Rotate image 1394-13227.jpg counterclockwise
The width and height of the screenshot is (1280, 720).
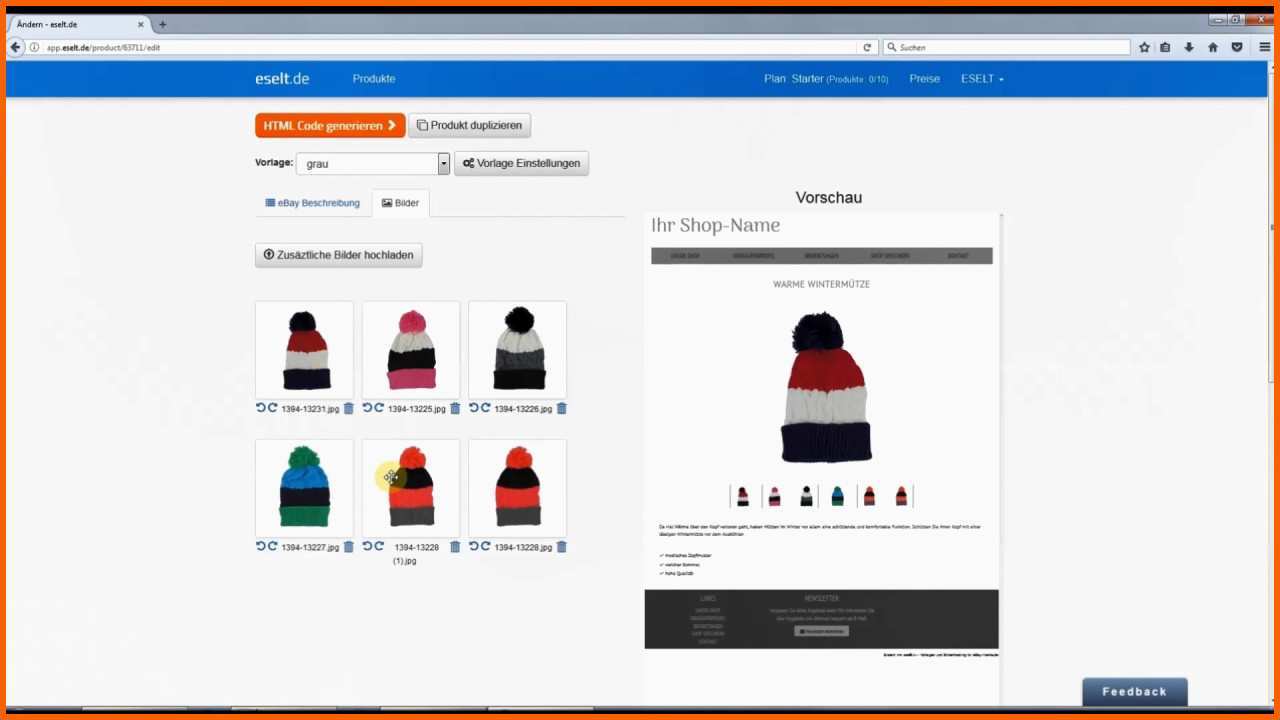click(260, 546)
